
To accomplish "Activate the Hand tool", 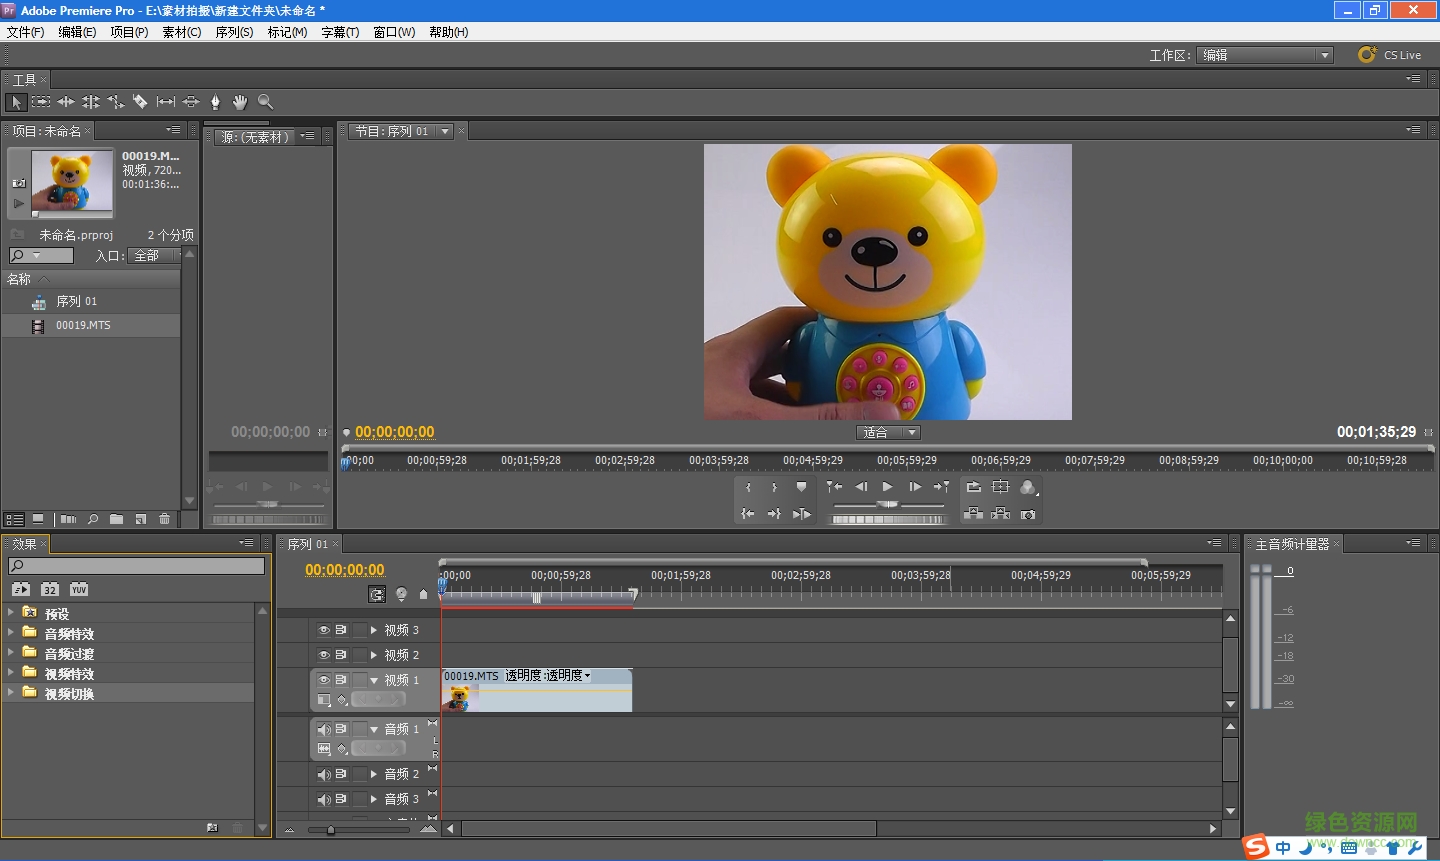I will [x=240, y=101].
